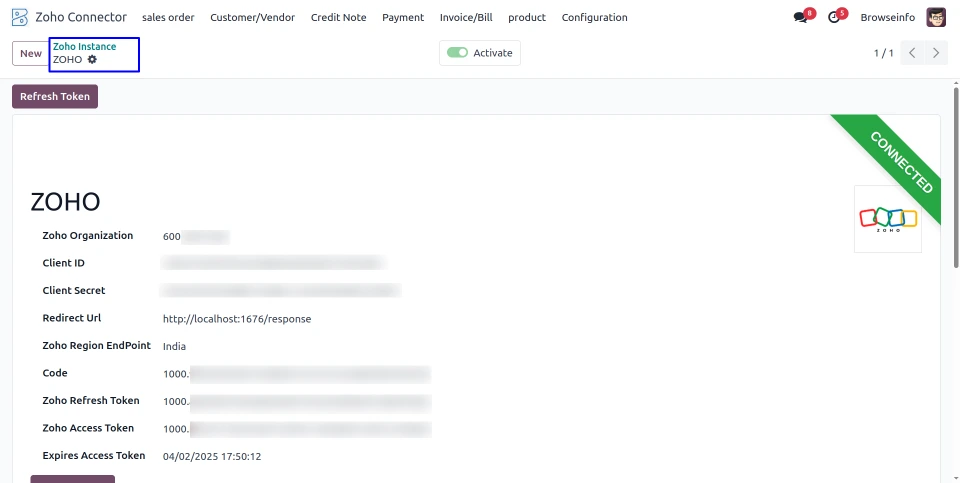
Task: Click the user avatar picture
Action: [936, 17]
